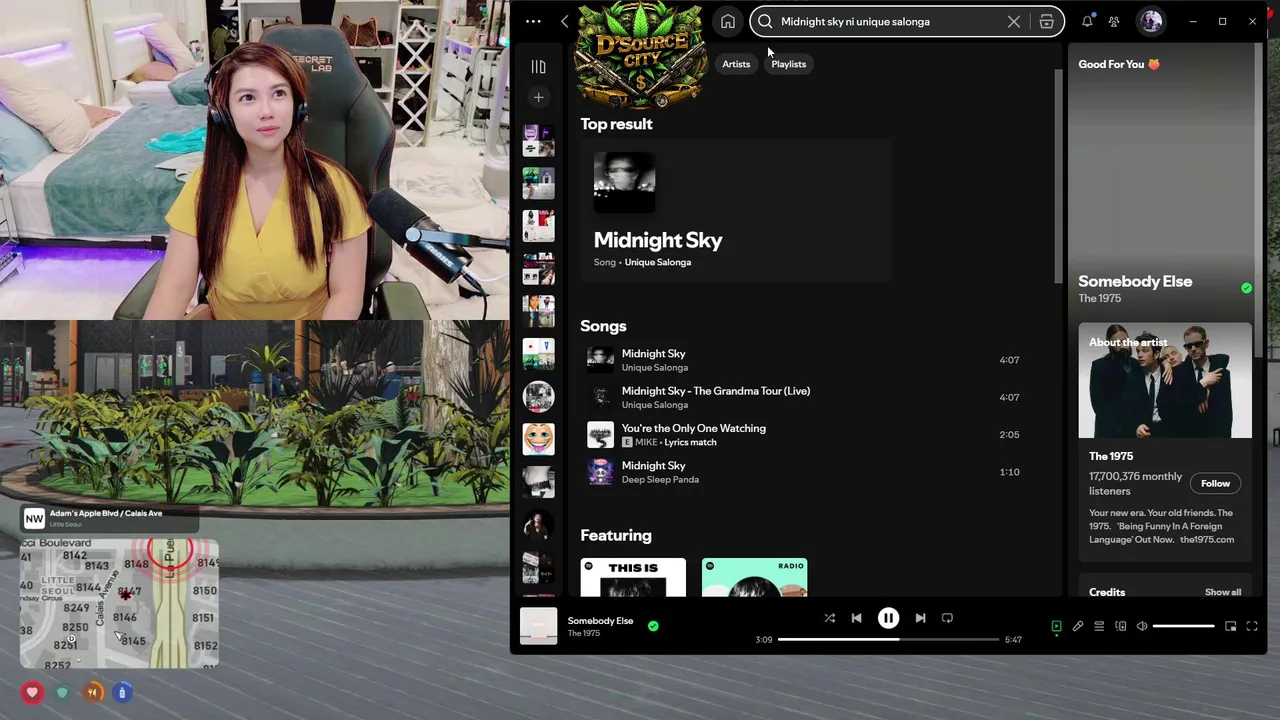The height and width of the screenshot is (720, 1280).
Task: Toggle repeat in the player bar
Action: [x=947, y=618]
